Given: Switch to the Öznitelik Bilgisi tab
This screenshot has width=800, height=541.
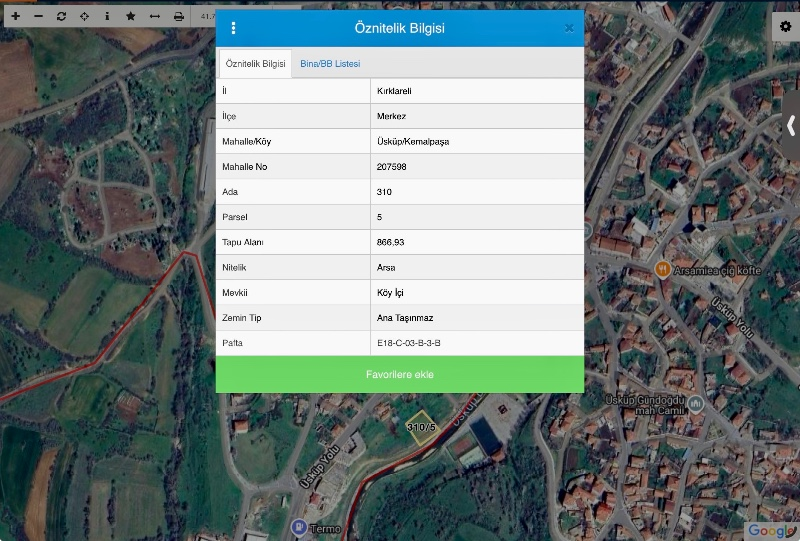Looking at the screenshot, I should point(255,64).
